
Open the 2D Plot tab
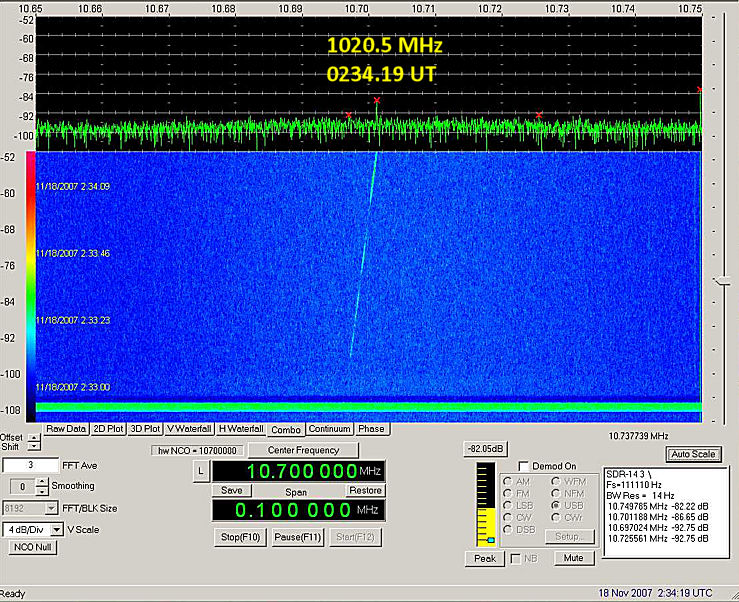click(x=108, y=429)
